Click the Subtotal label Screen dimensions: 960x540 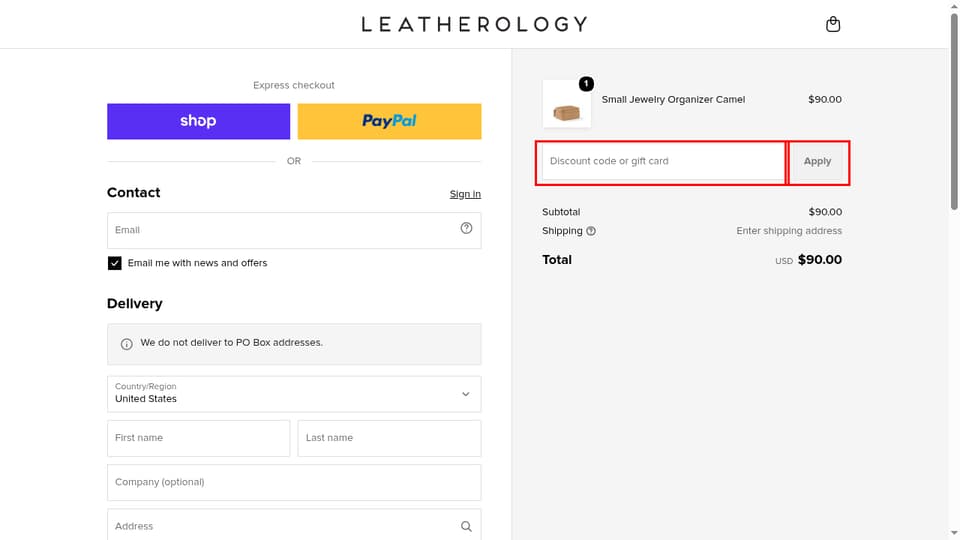(x=561, y=212)
